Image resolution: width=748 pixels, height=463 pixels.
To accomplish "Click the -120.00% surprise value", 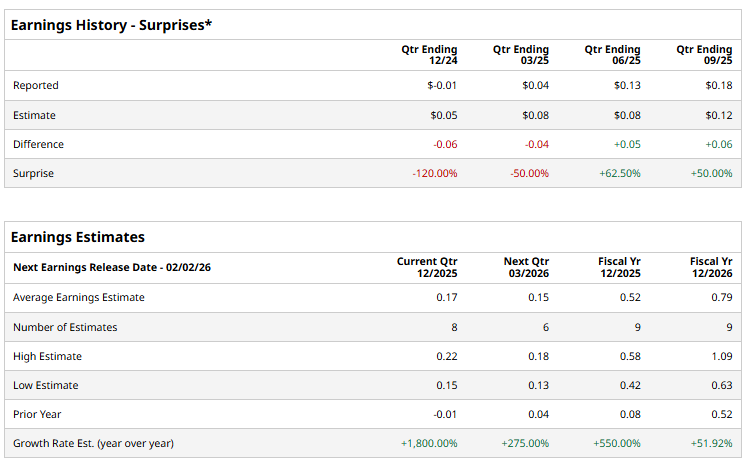I will coord(435,173).
